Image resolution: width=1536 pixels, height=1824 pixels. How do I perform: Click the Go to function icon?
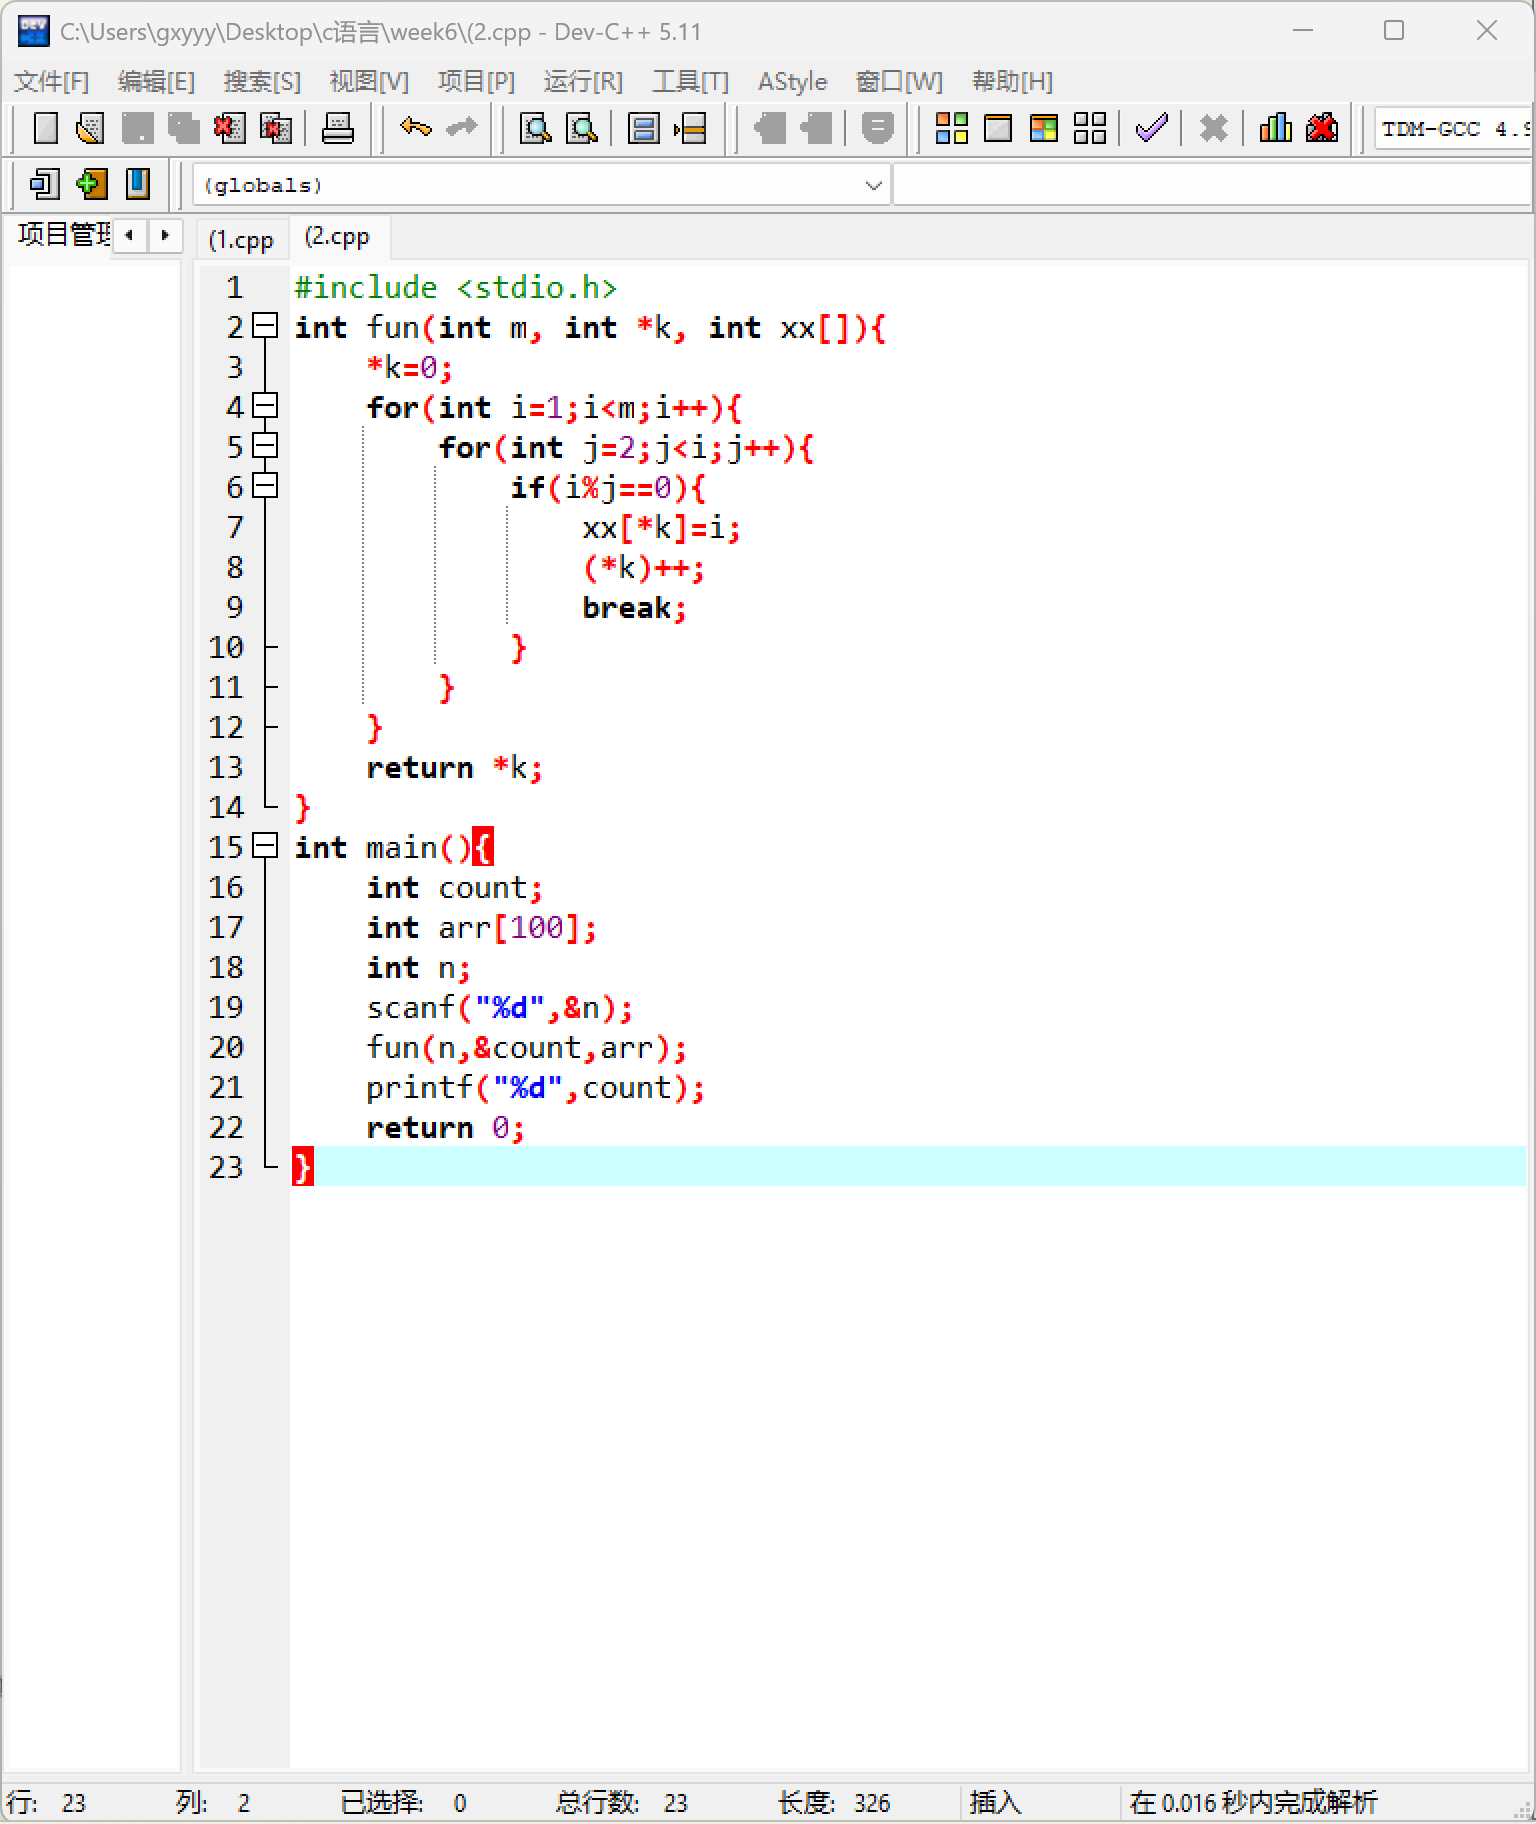point(644,128)
